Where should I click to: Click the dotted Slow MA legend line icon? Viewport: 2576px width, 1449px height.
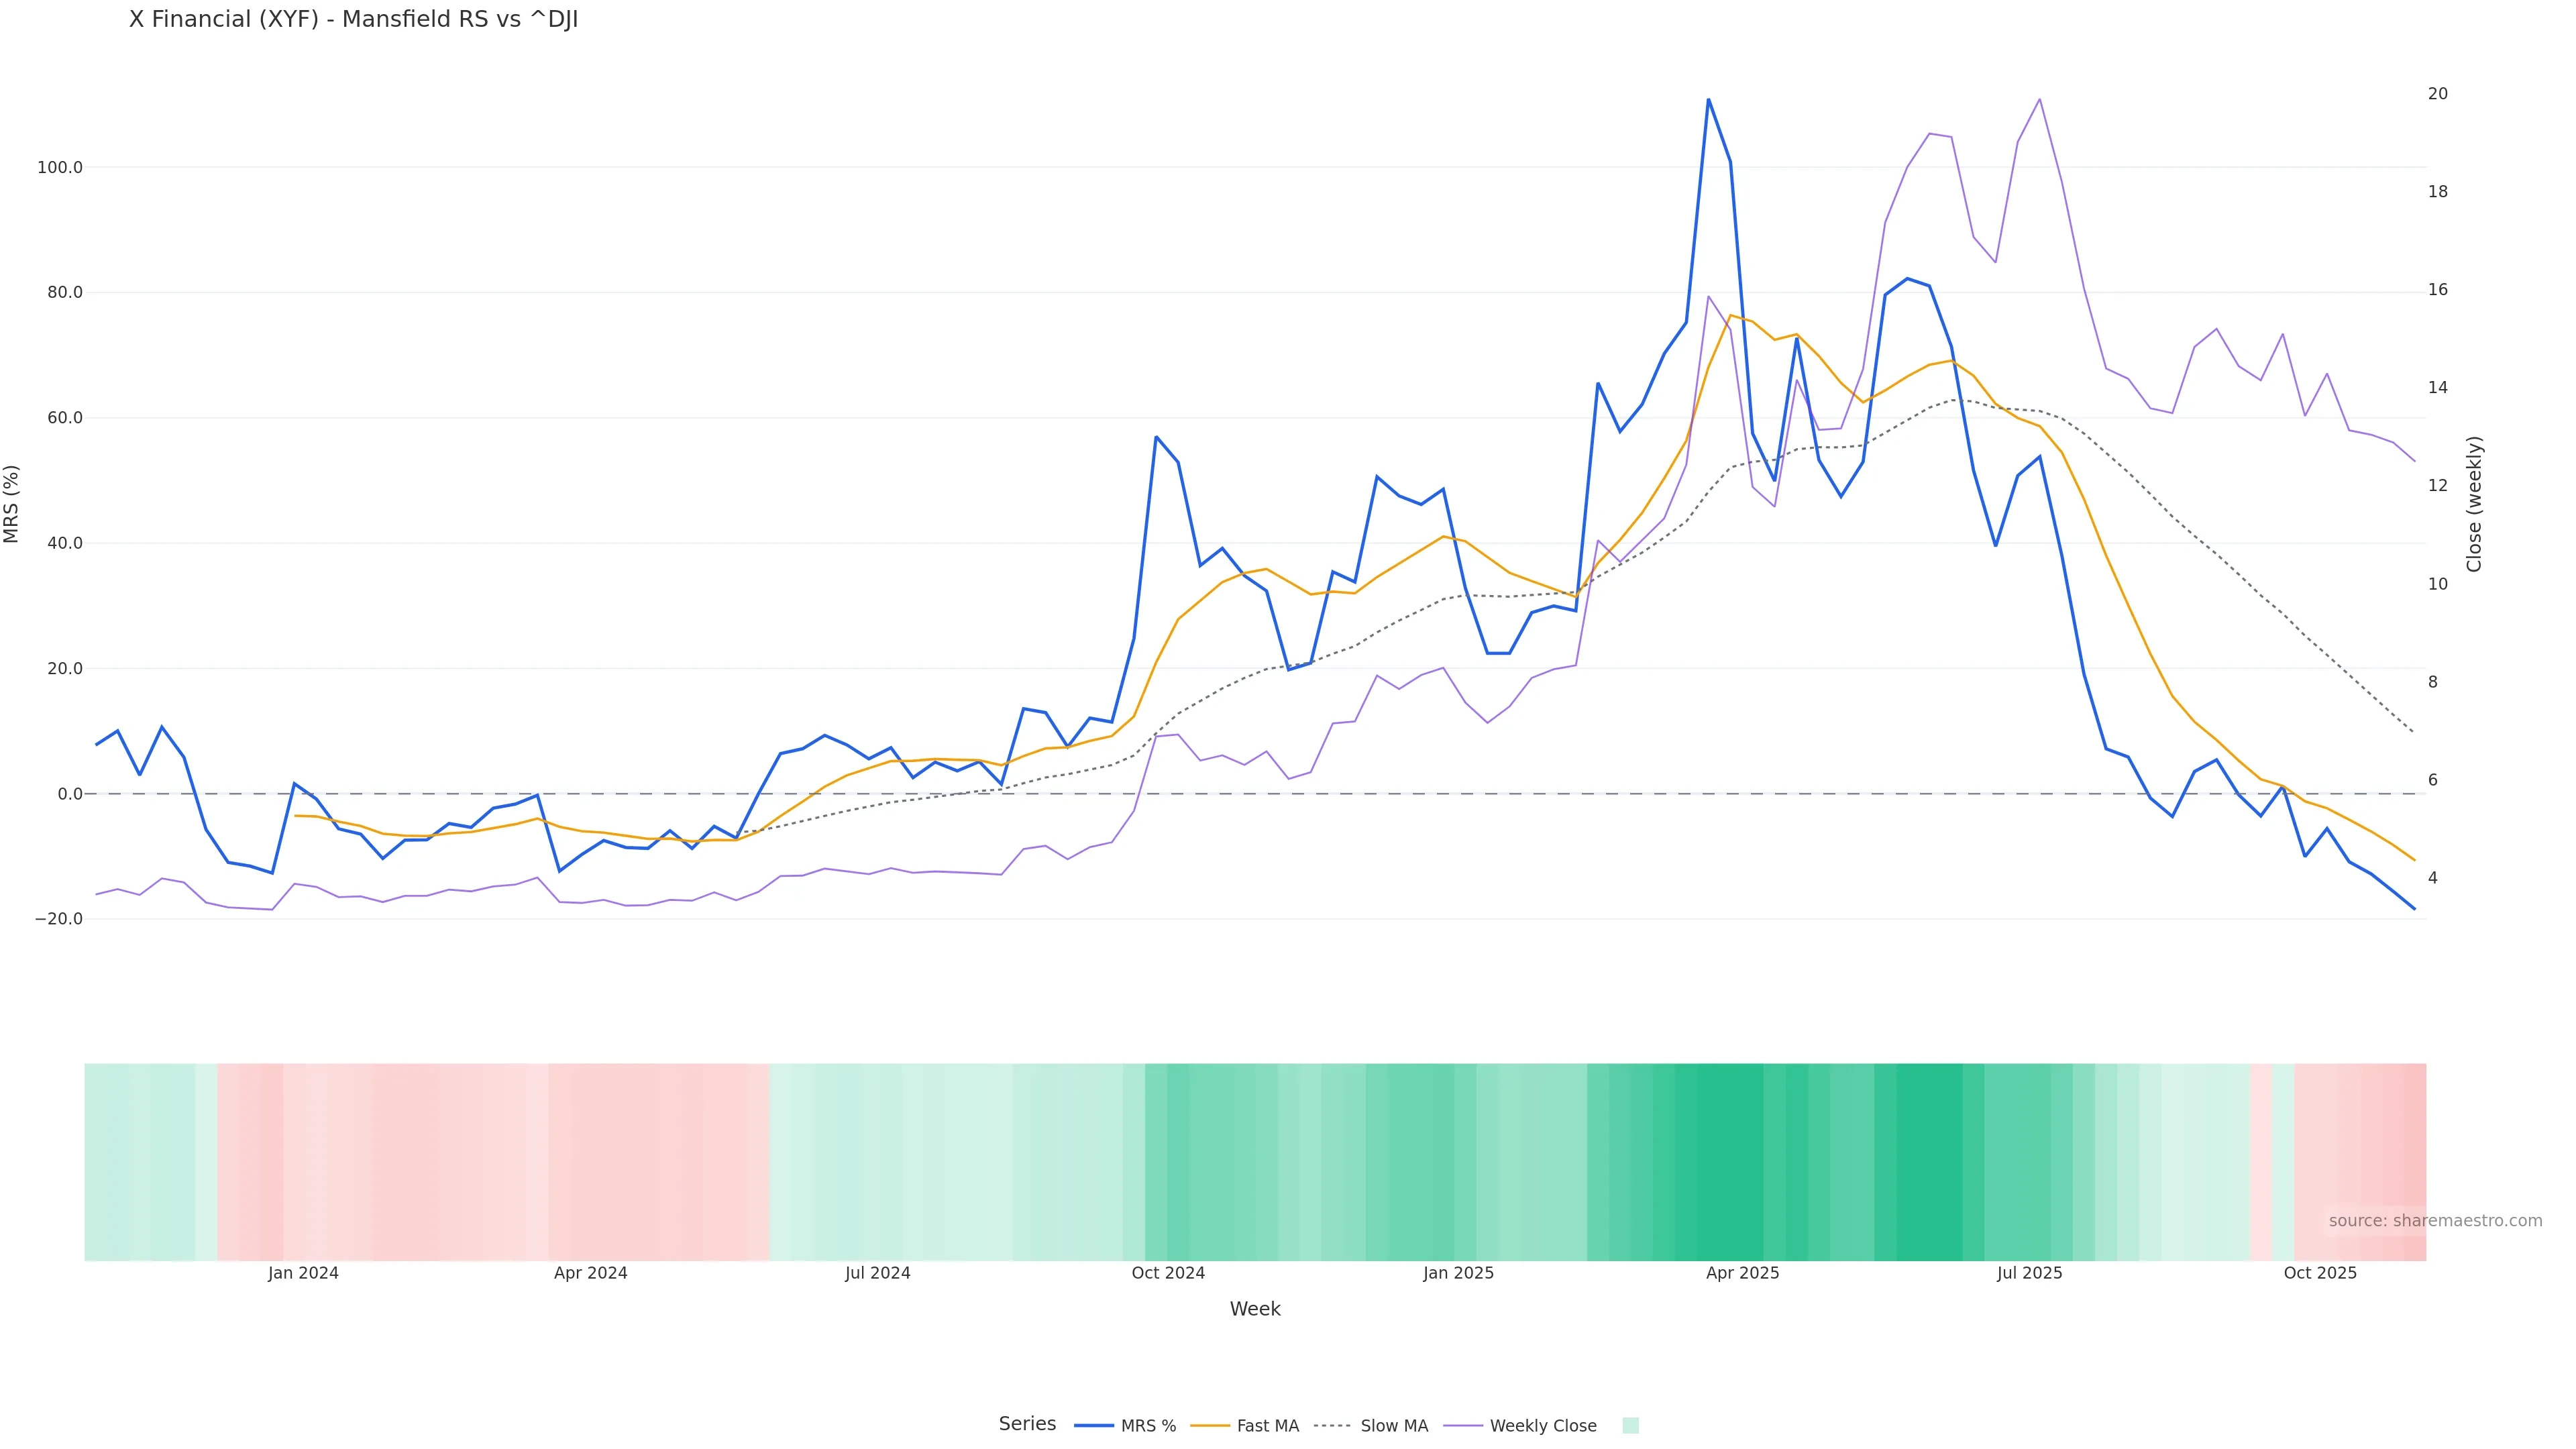click(1332, 1426)
